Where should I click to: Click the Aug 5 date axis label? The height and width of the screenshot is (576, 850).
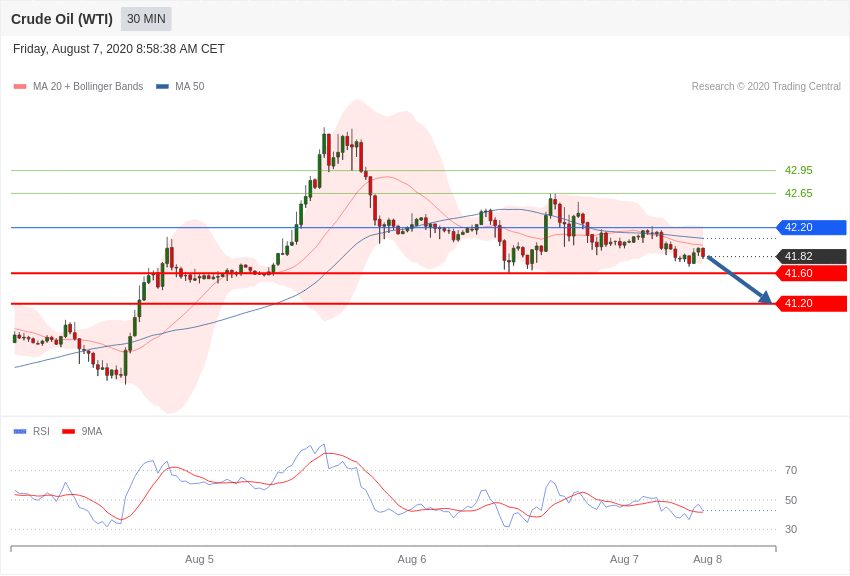point(199,559)
